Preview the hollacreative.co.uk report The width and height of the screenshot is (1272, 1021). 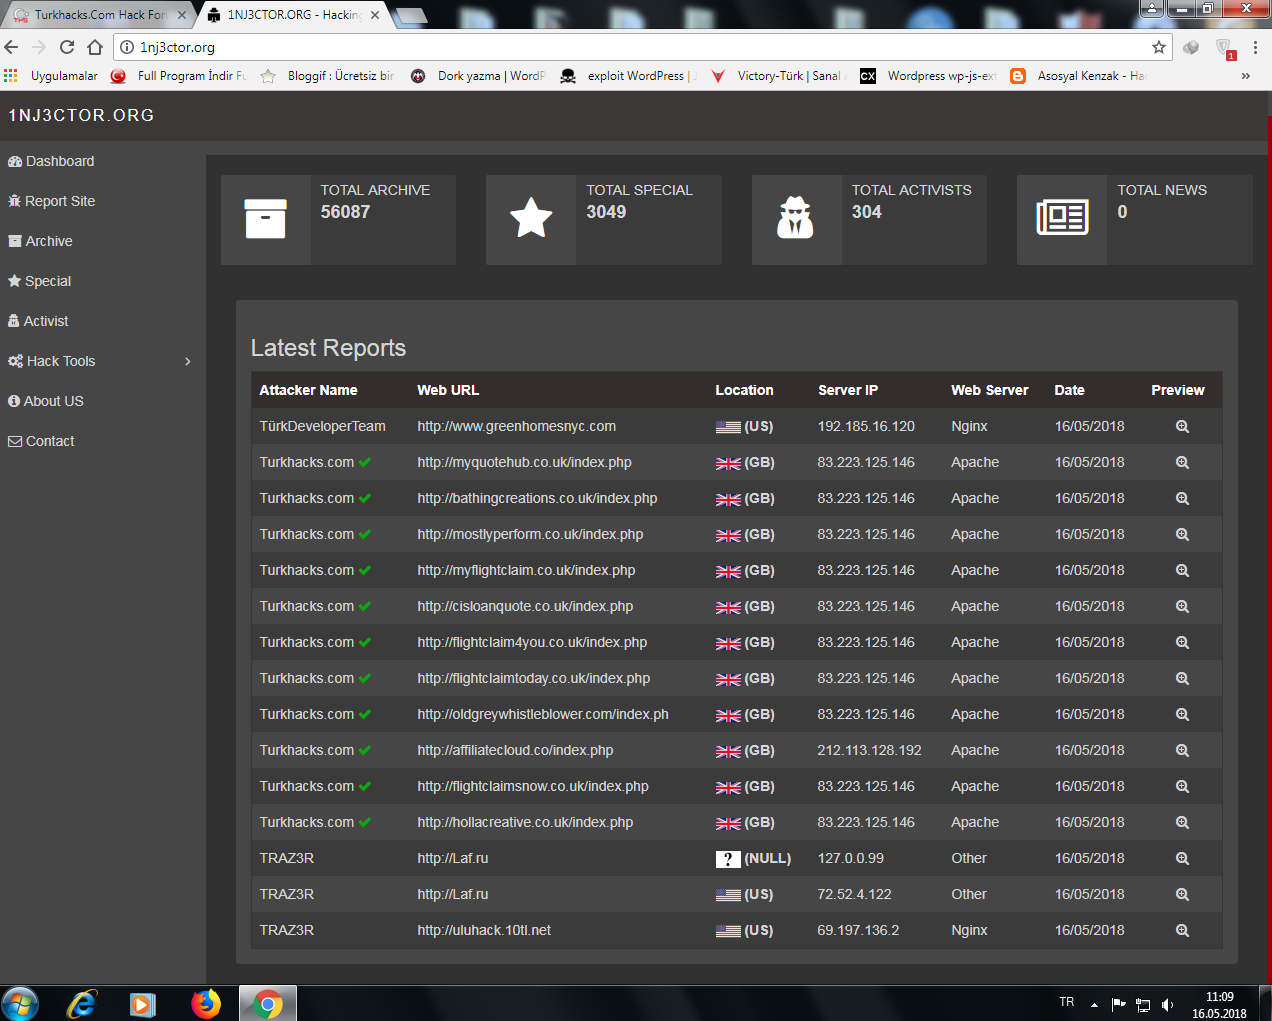1182,822
